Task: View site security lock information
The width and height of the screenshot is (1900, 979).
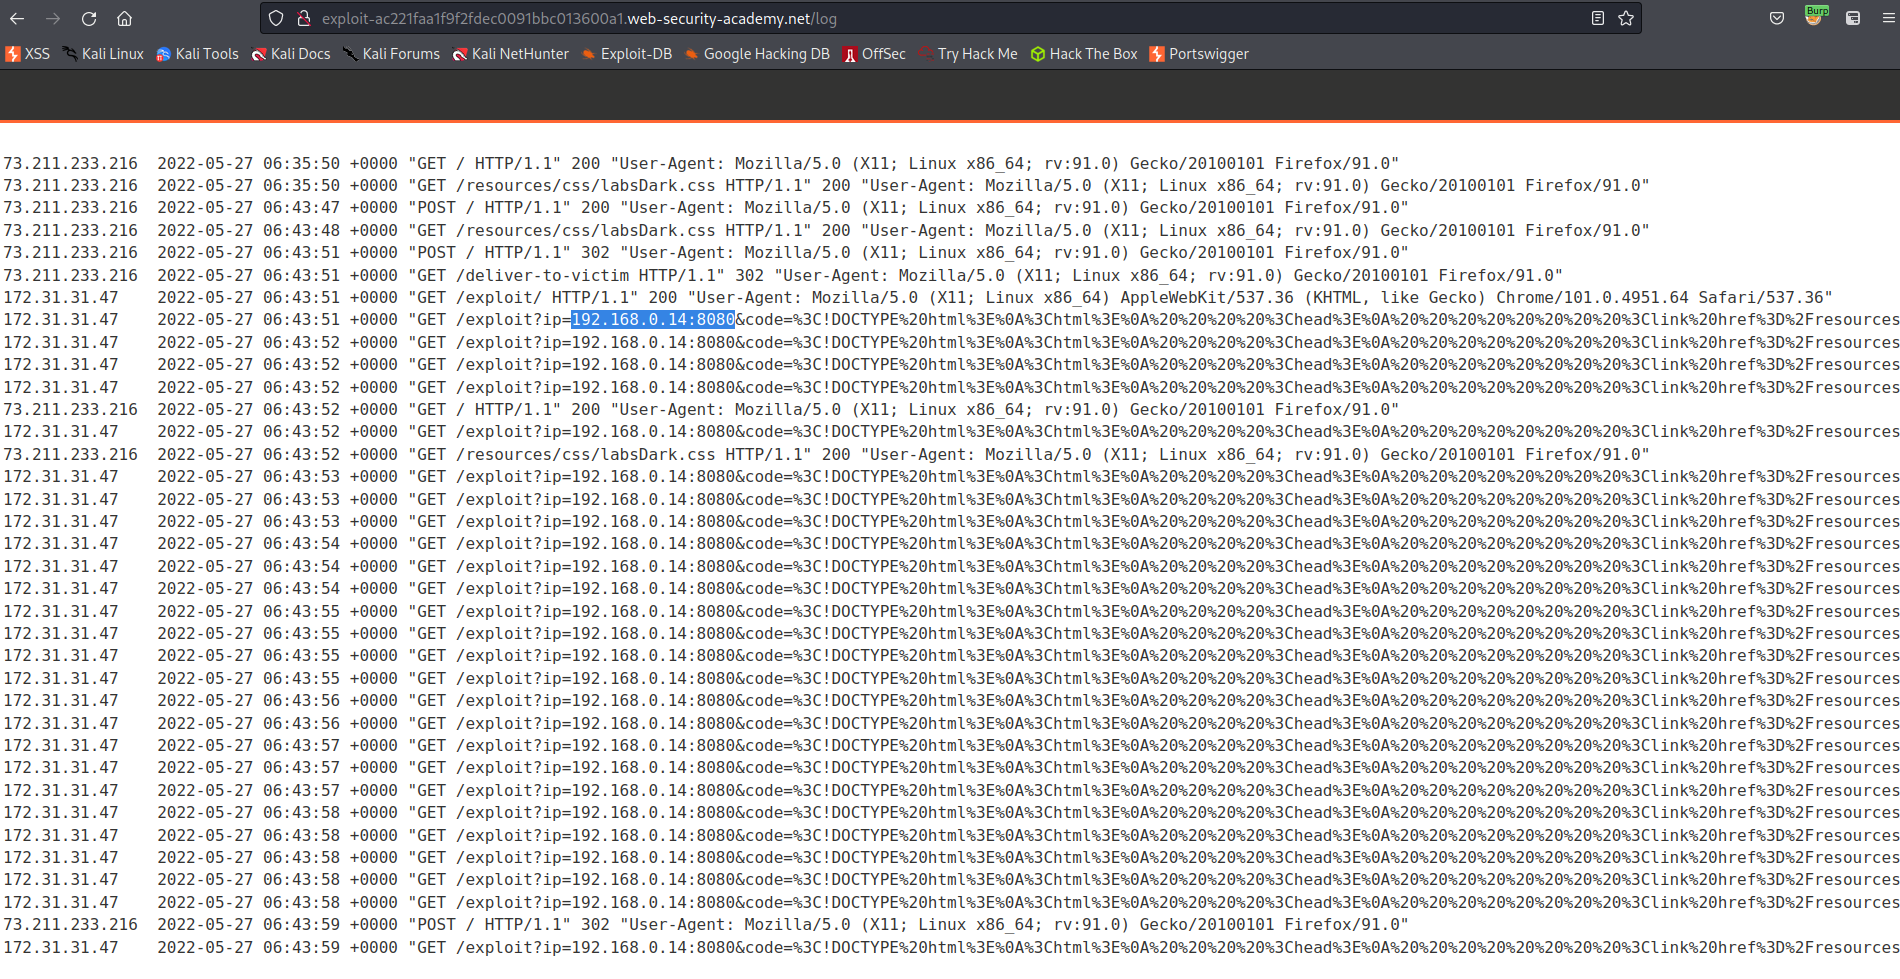Action: tap(304, 18)
